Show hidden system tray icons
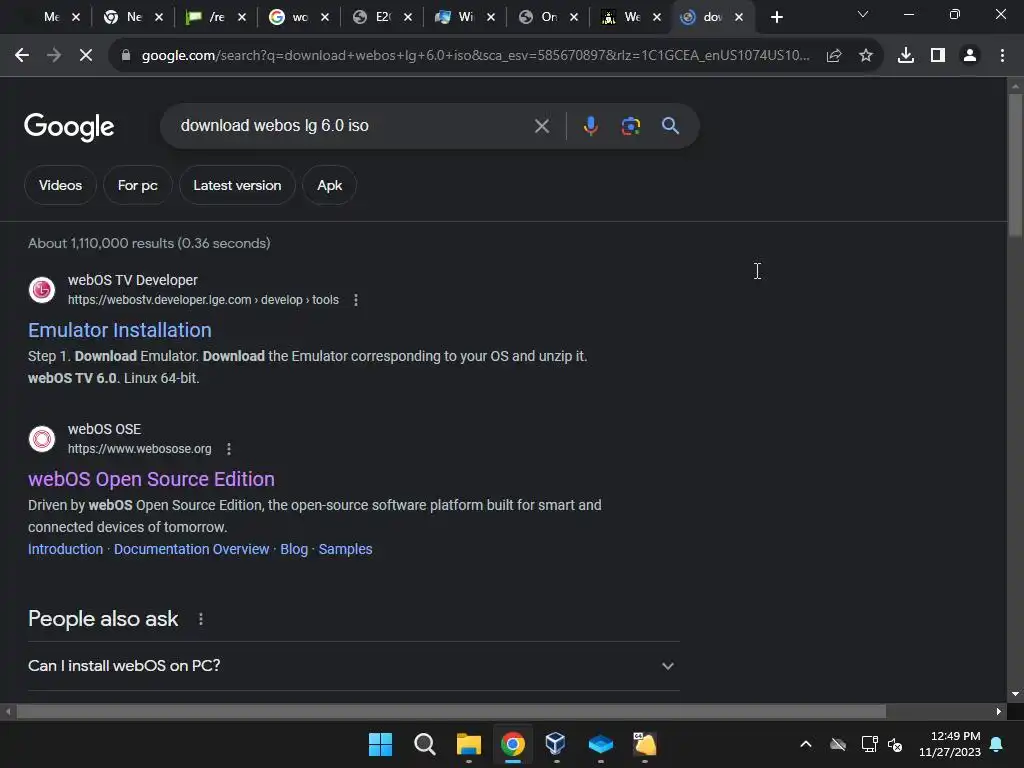This screenshot has height=768, width=1024. (806, 744)
